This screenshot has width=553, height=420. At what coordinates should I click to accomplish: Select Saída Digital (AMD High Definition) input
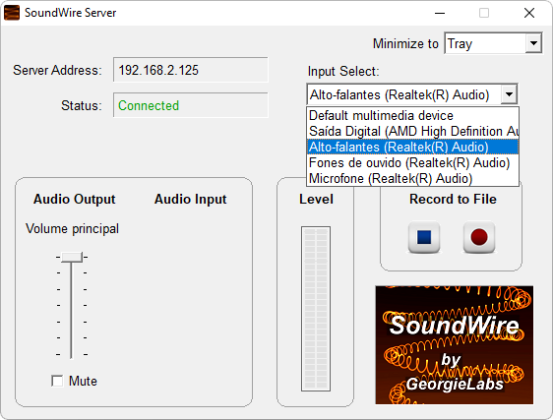[413, 132]
